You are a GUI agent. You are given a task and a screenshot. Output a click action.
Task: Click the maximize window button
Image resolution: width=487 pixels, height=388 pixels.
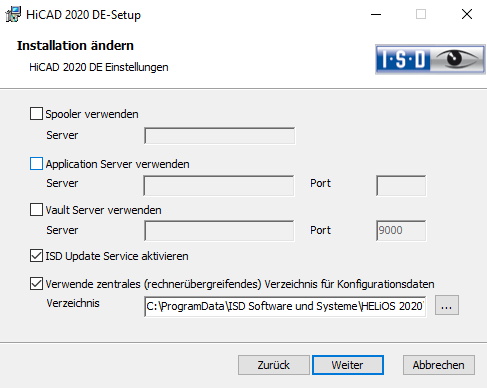(421, 14)
